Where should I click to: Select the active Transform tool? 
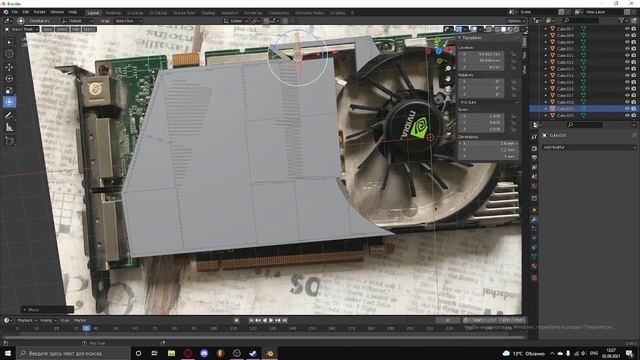click(x=9, y=102)
